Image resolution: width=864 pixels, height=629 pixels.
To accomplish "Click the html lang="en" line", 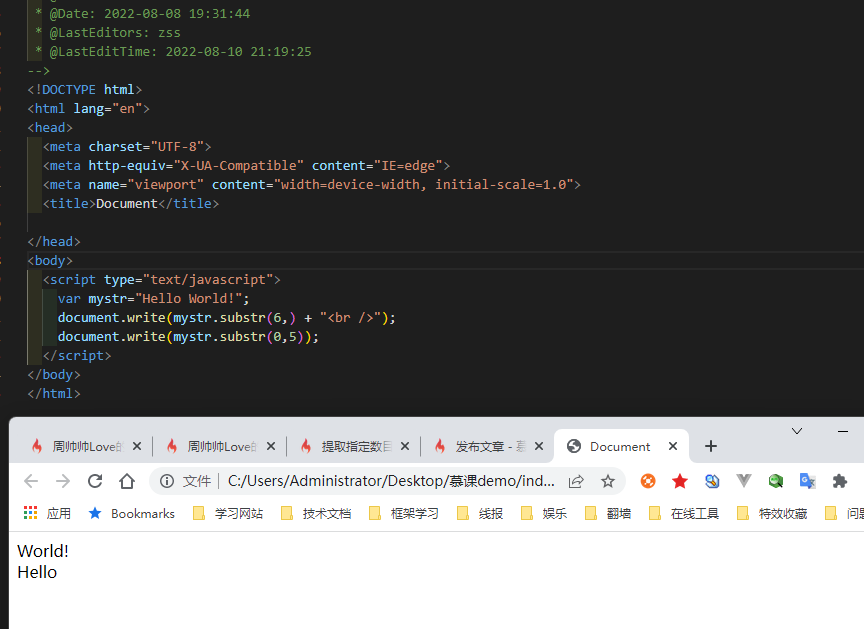I will pyautogui.click(x=89, y=109).
